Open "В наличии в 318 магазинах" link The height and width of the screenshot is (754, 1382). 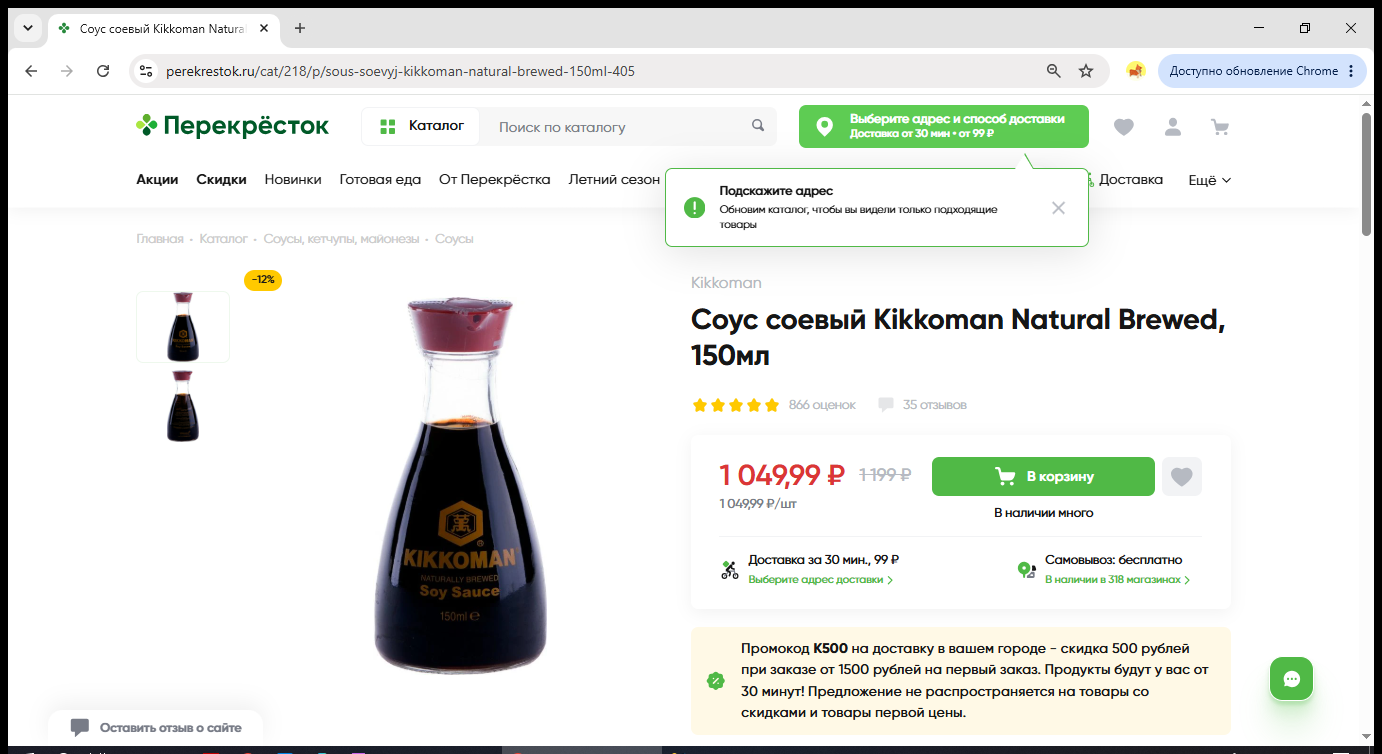tap(1117, 580)
